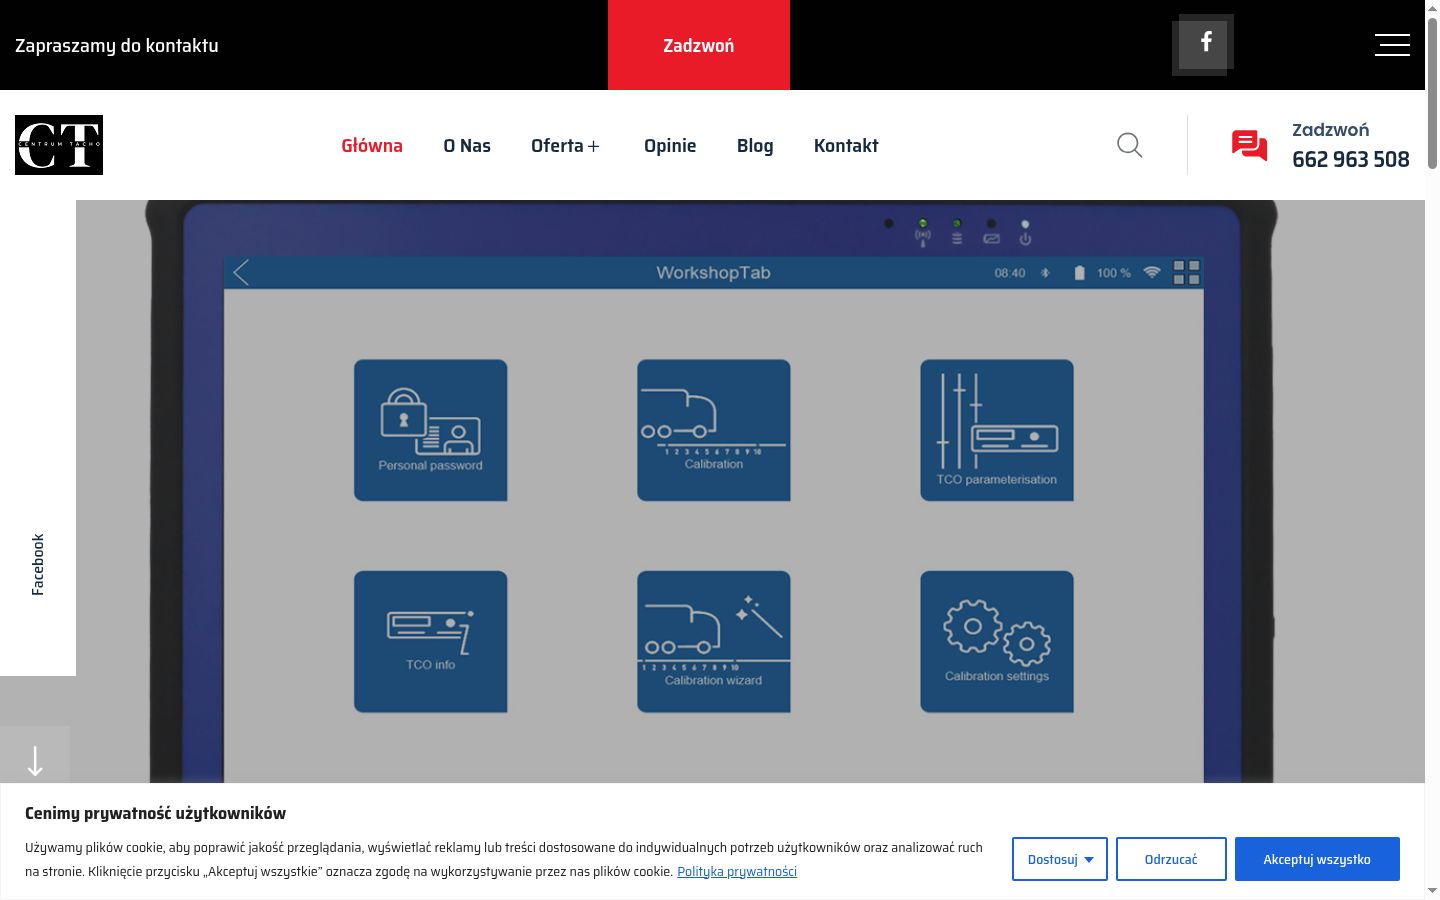1440x900 pixels.
Task: Accept cookies with Akceptuj wszystko
Action: (1317, 859)
